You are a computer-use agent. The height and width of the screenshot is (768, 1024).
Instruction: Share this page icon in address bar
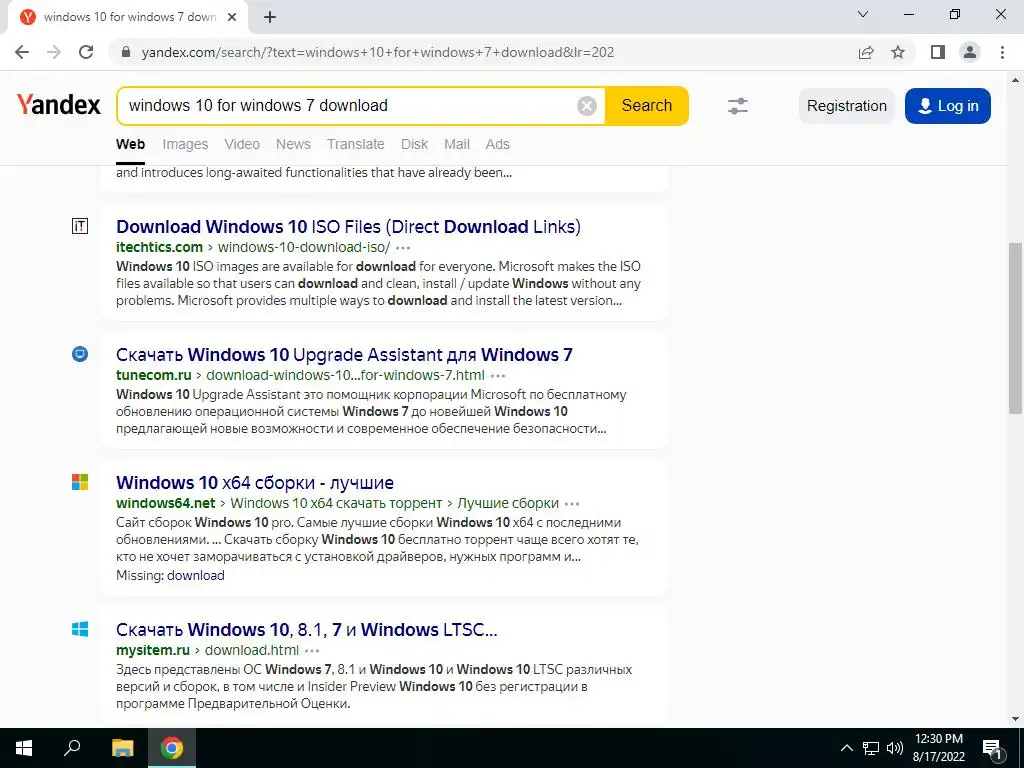point(866,52)
